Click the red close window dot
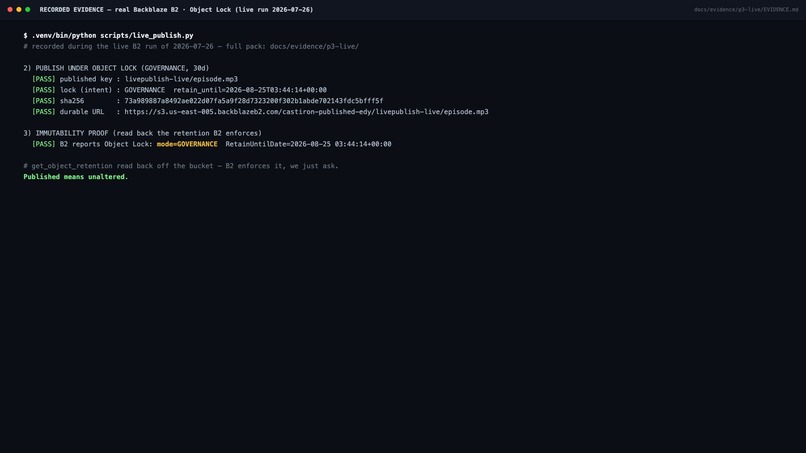The image size is (806, 453). pos(10,9)
